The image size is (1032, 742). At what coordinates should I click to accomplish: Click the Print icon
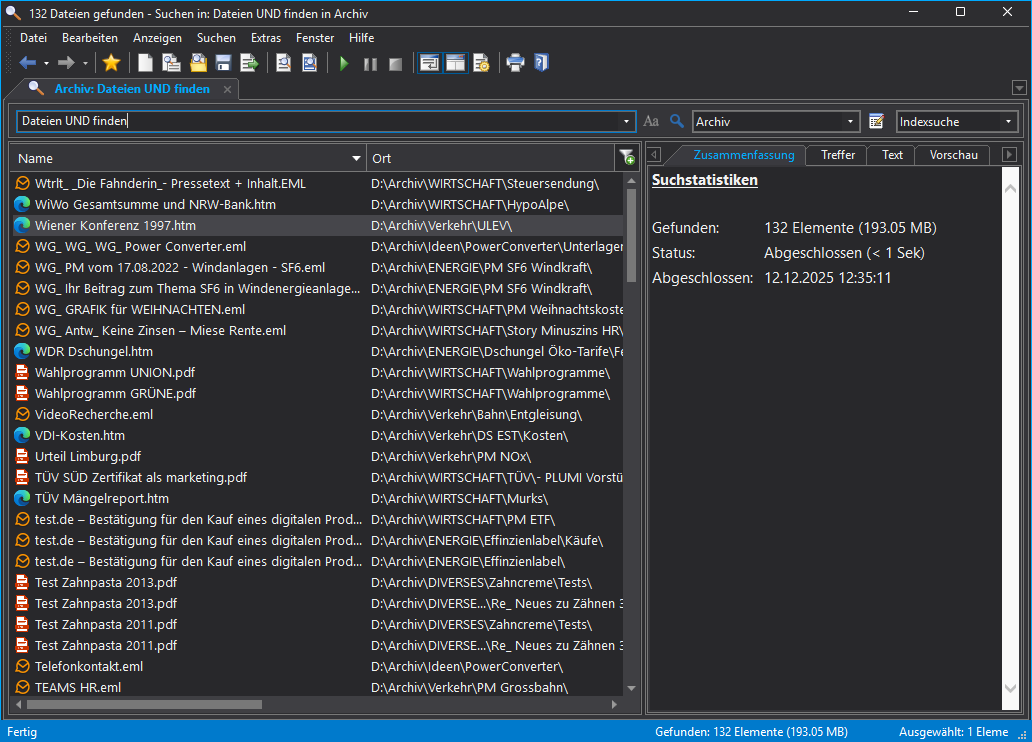[515, 63]
